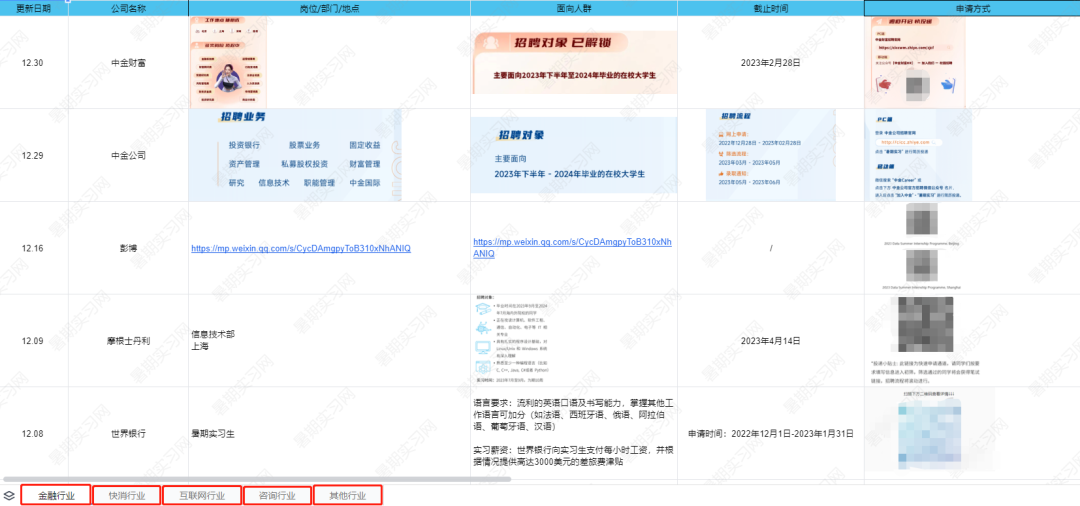The height and width of the screenshot is (506, 1080).
Task: Select the 公司名称 column header
Action: pyautogui.click(x=128, y=8)
